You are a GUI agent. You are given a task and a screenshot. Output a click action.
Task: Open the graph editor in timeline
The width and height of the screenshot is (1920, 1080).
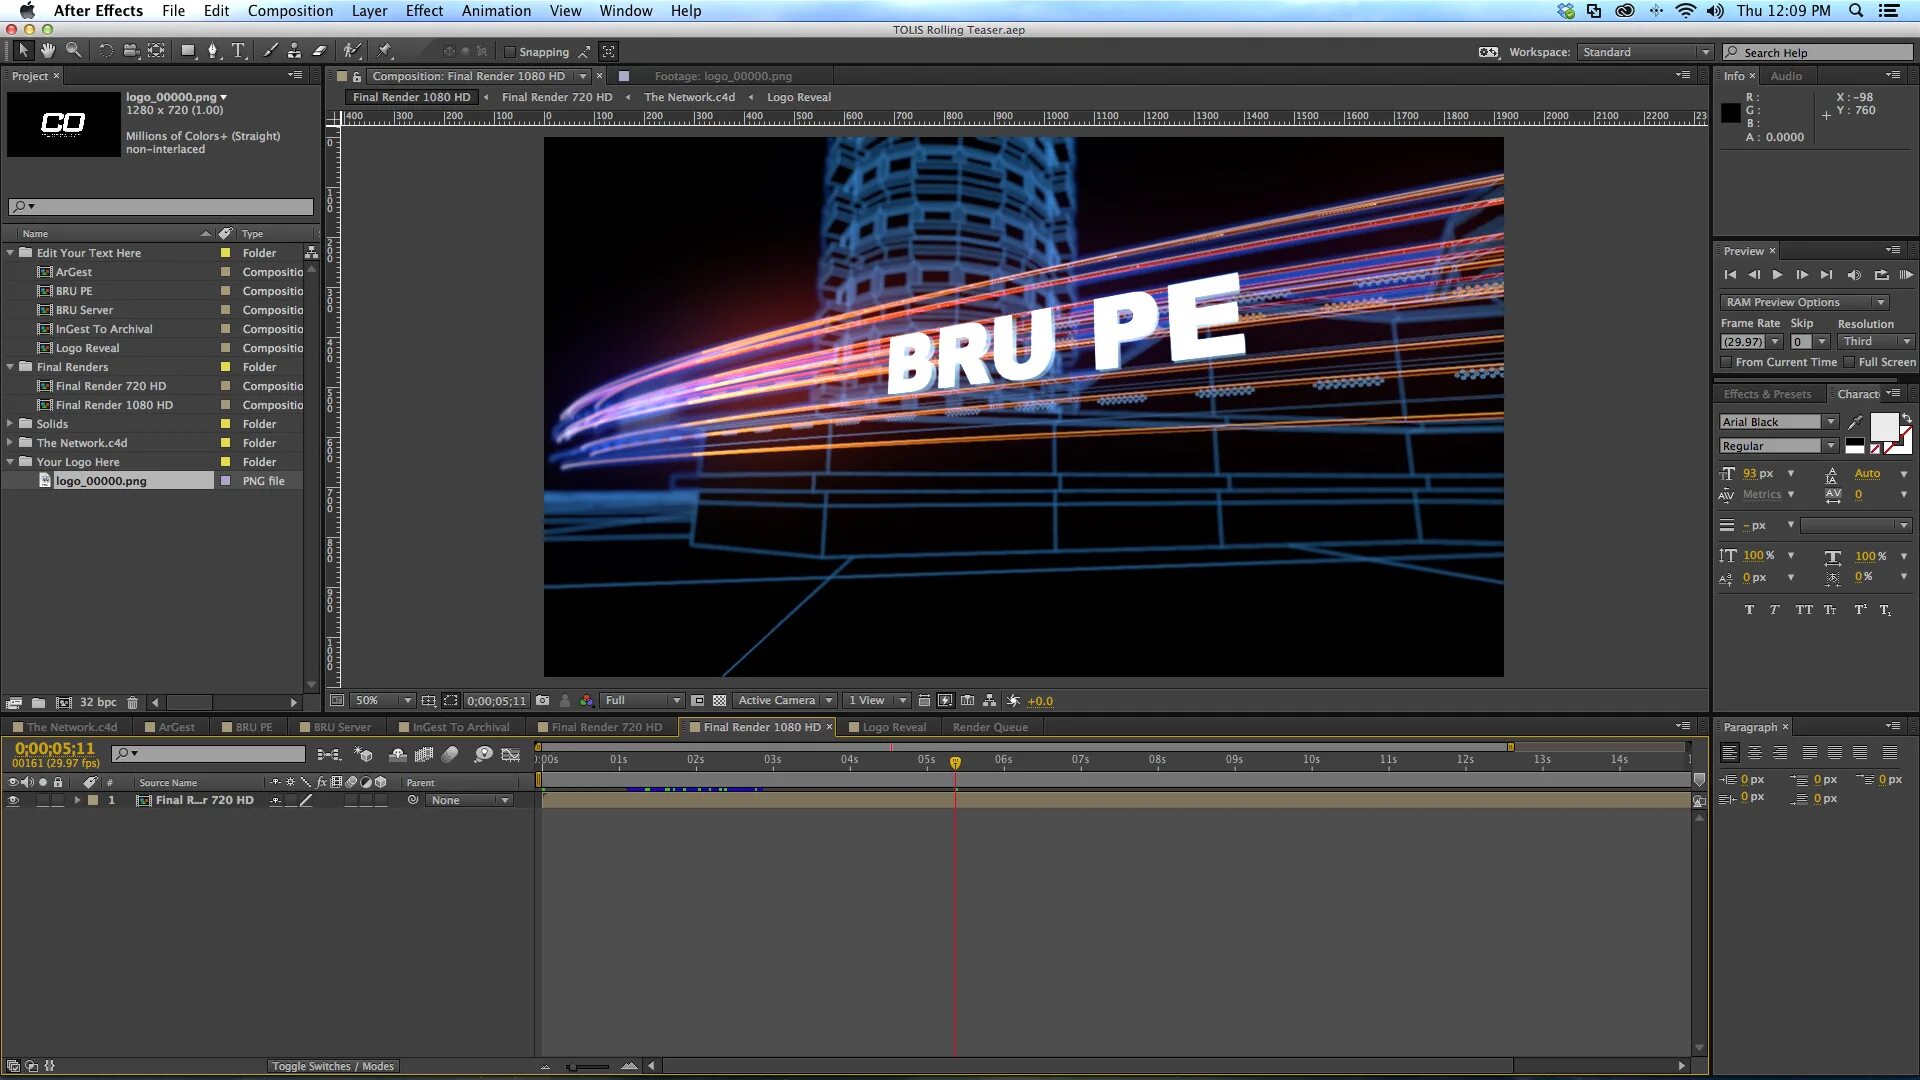pyautogui.click(x=511, y=754)
